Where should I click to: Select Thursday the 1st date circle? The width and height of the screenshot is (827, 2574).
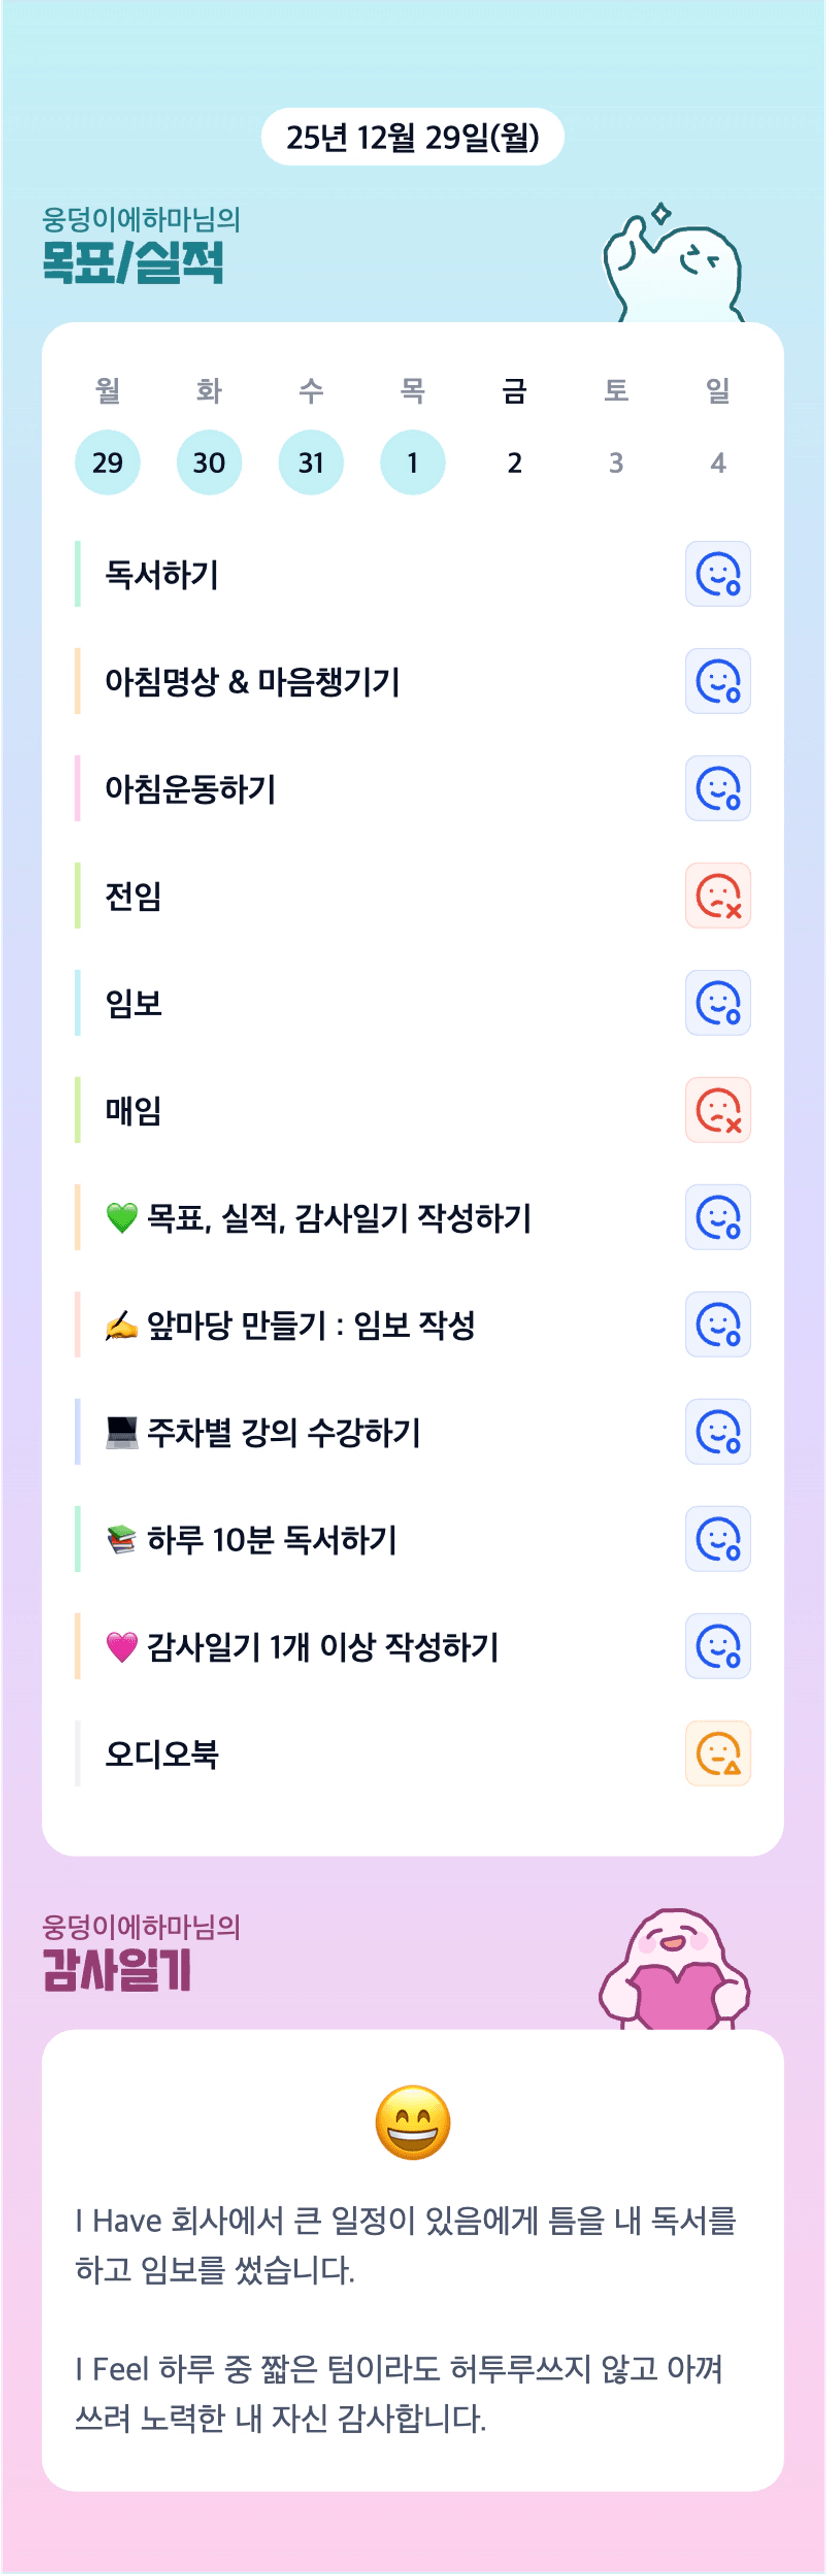pos(412,462)
